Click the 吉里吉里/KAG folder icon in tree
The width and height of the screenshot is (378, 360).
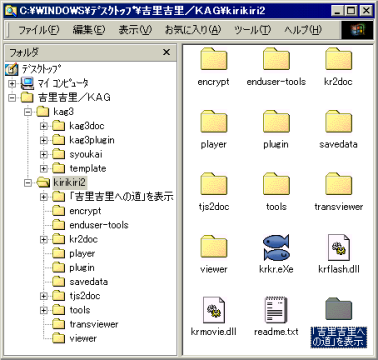[x=27, y=97]
